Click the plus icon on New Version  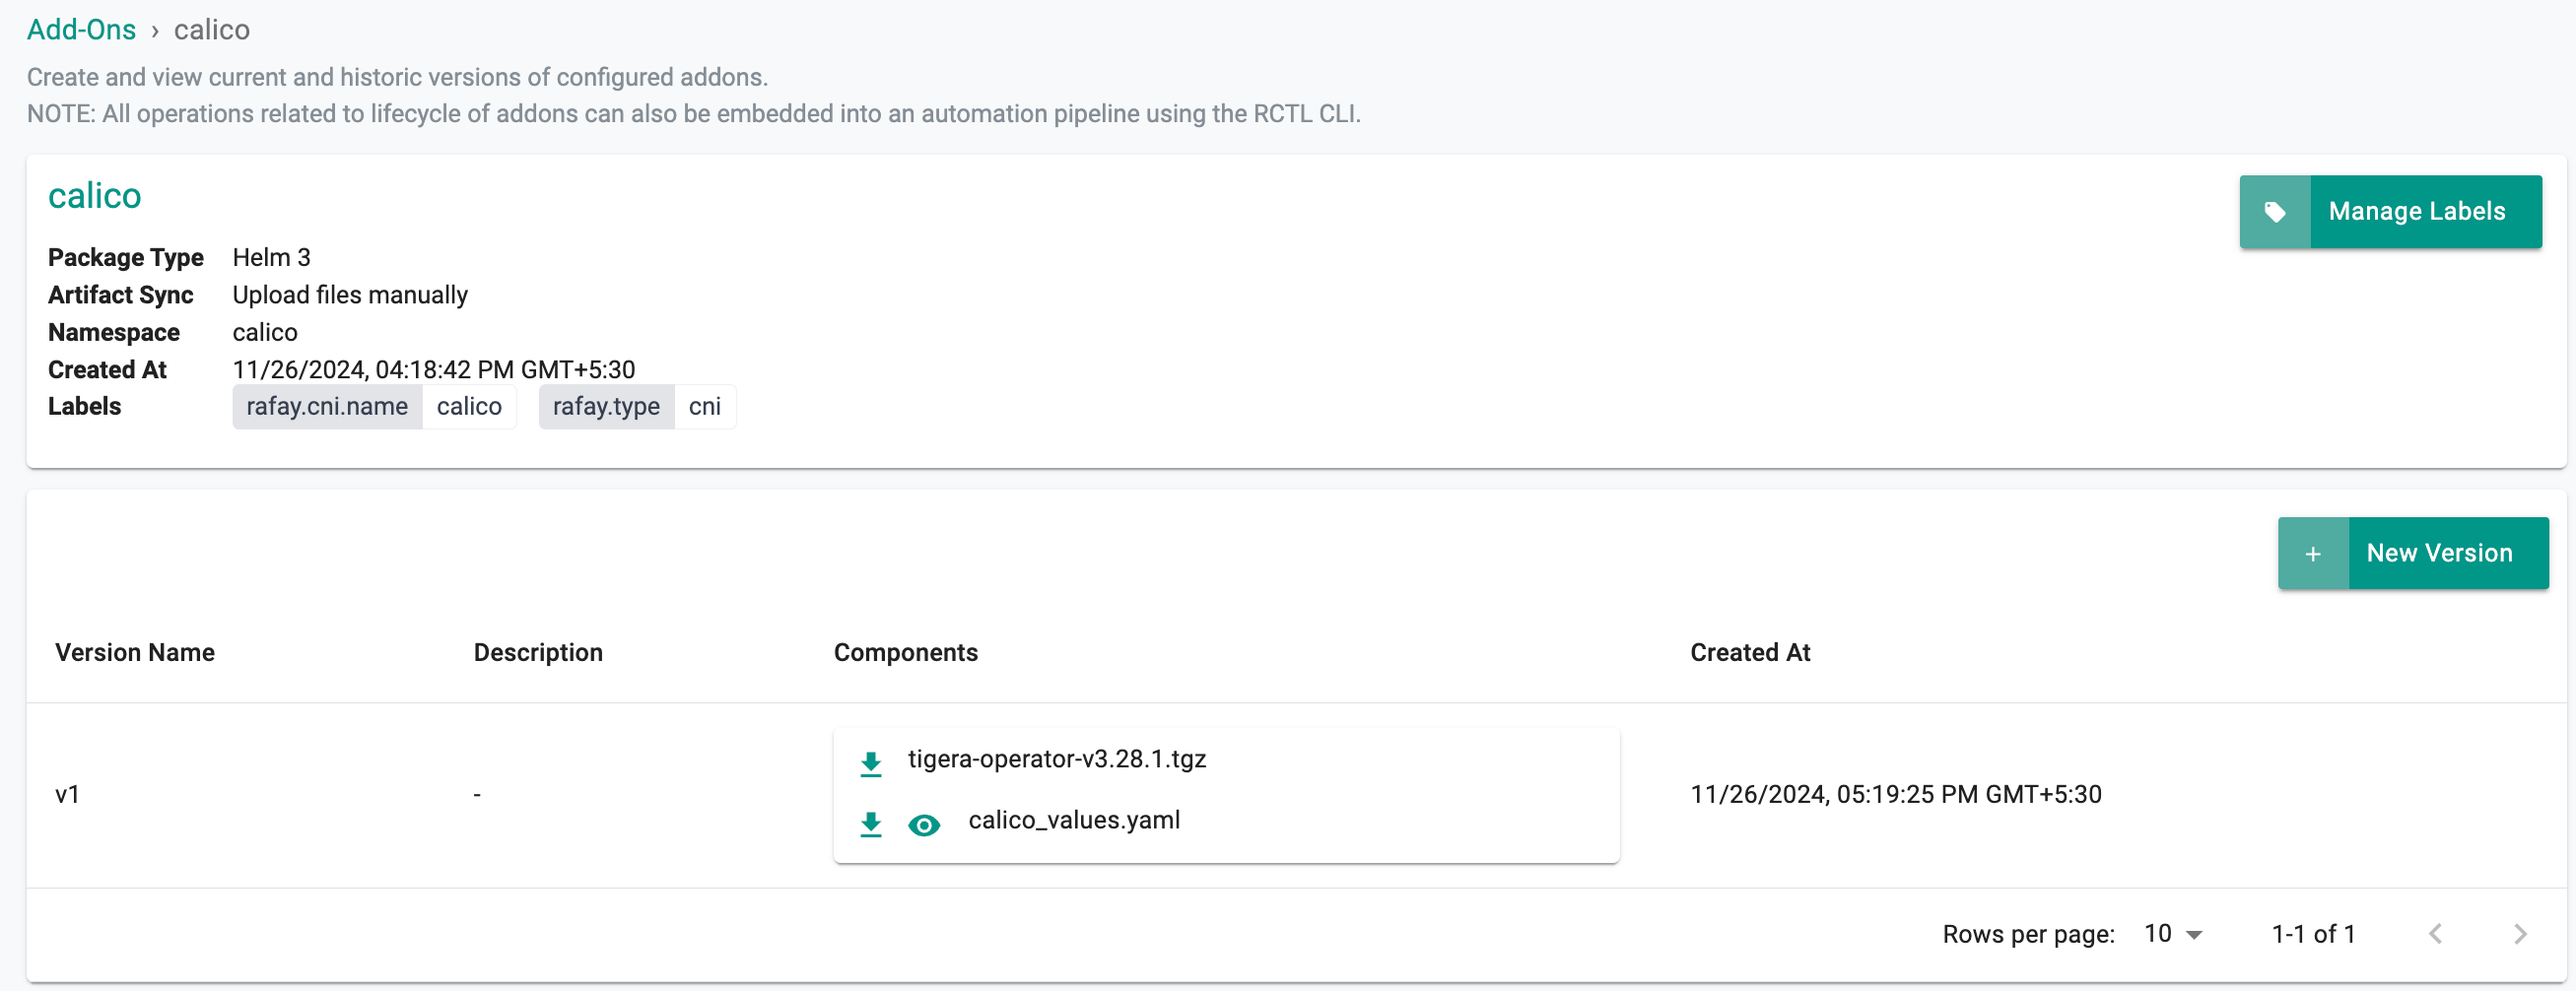pos(2313,553)
